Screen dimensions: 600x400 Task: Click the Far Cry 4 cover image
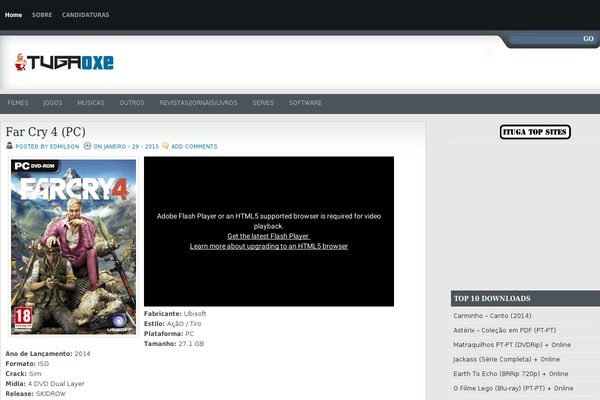(x=73, y=247)
